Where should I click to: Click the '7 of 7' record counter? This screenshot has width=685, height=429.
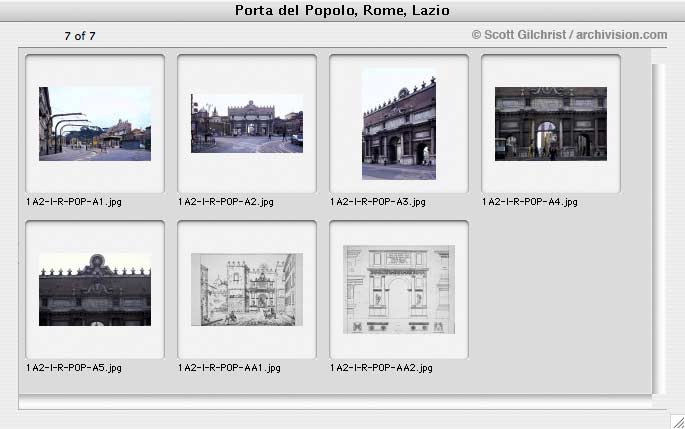click(x=80, y=36)
